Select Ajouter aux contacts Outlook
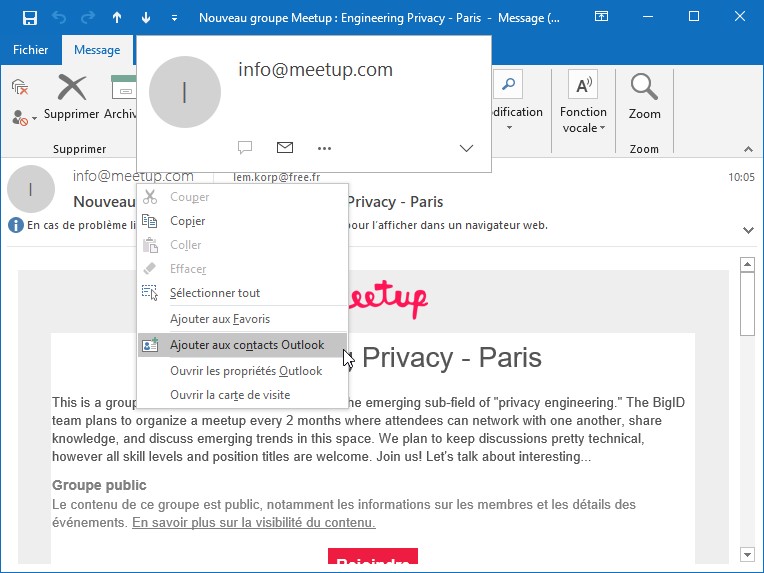Screen dimensions: 764x573 point(246,345)
